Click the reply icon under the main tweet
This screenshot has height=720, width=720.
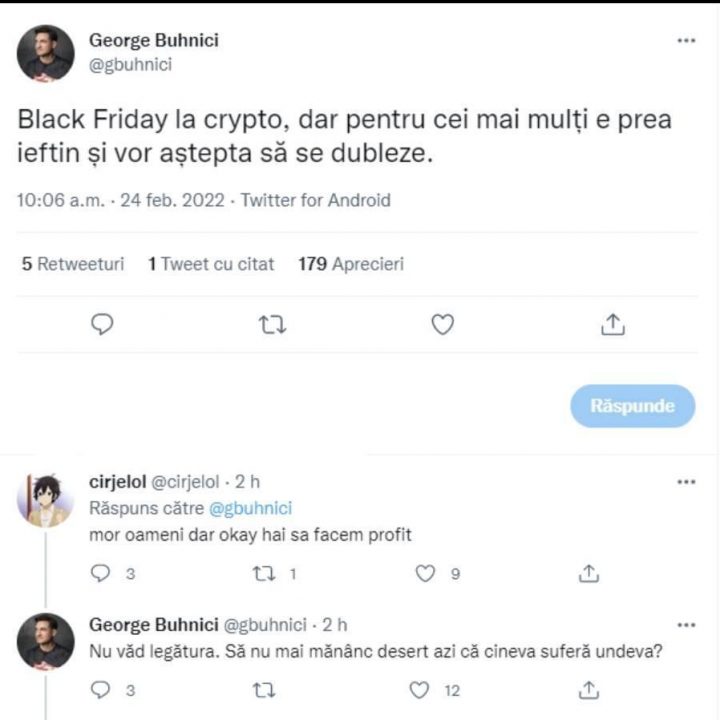click(103, 324)
